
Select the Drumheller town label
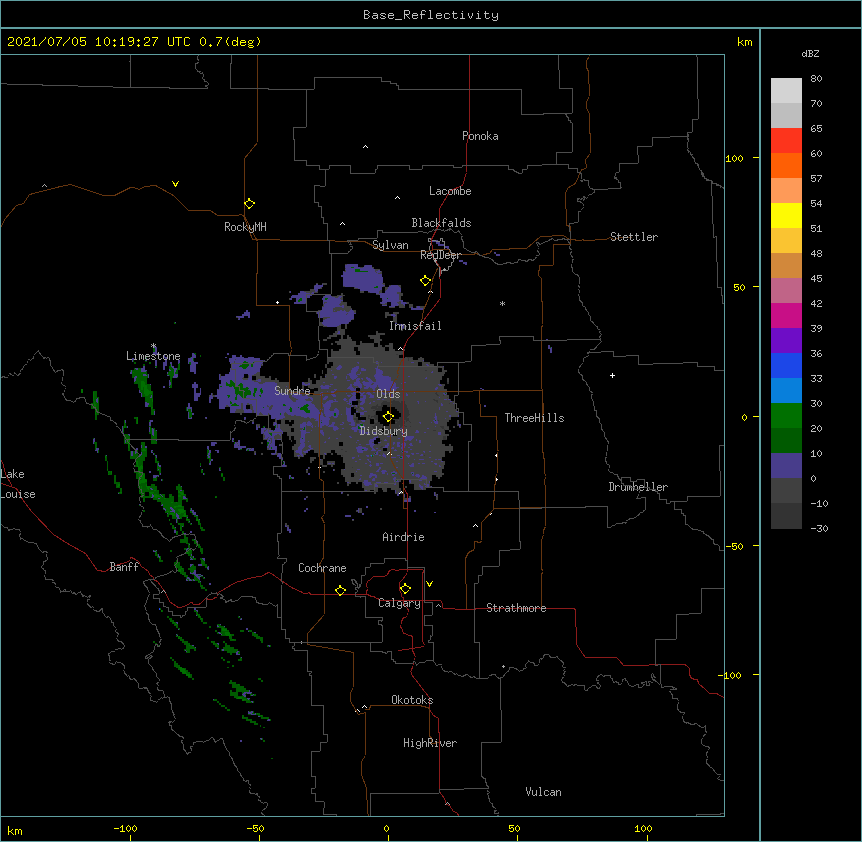[638, 487]
